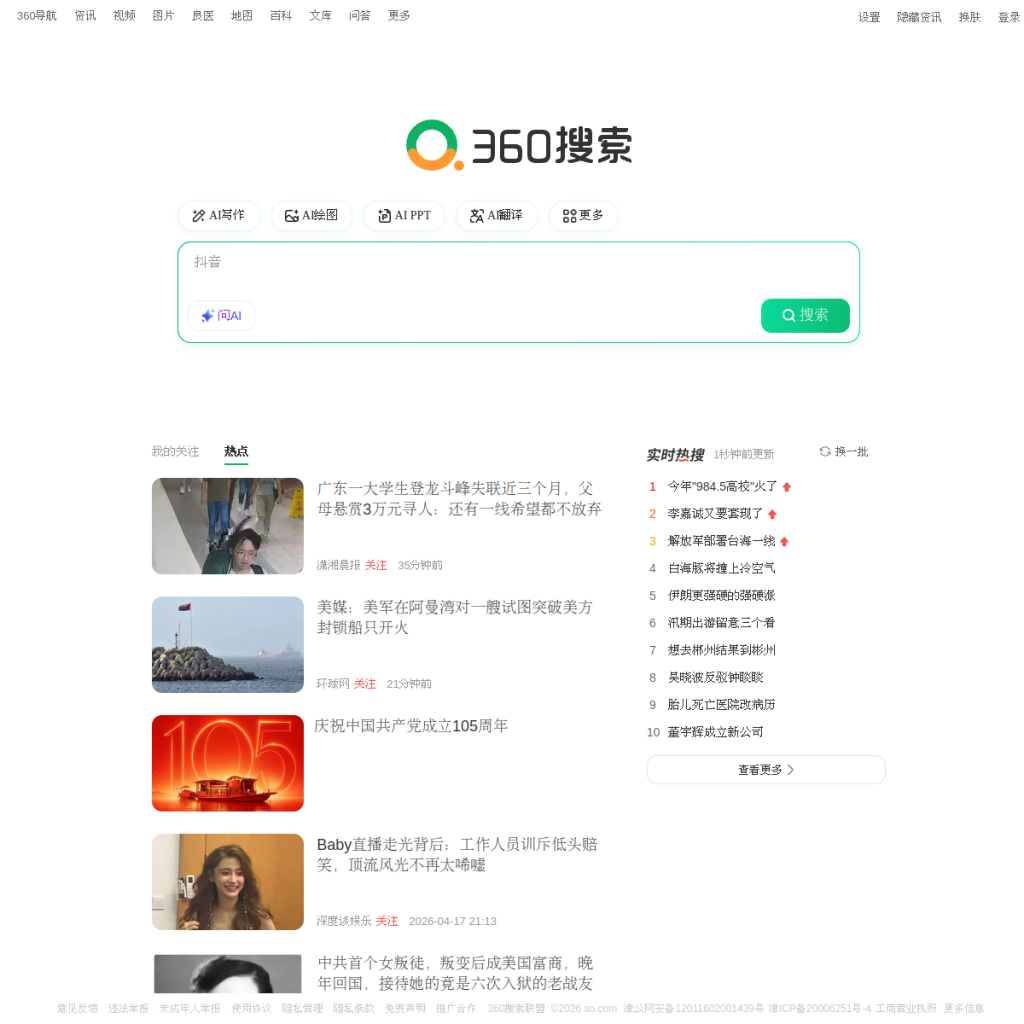Open the 换肤 skin changer

tap(970, 18)
